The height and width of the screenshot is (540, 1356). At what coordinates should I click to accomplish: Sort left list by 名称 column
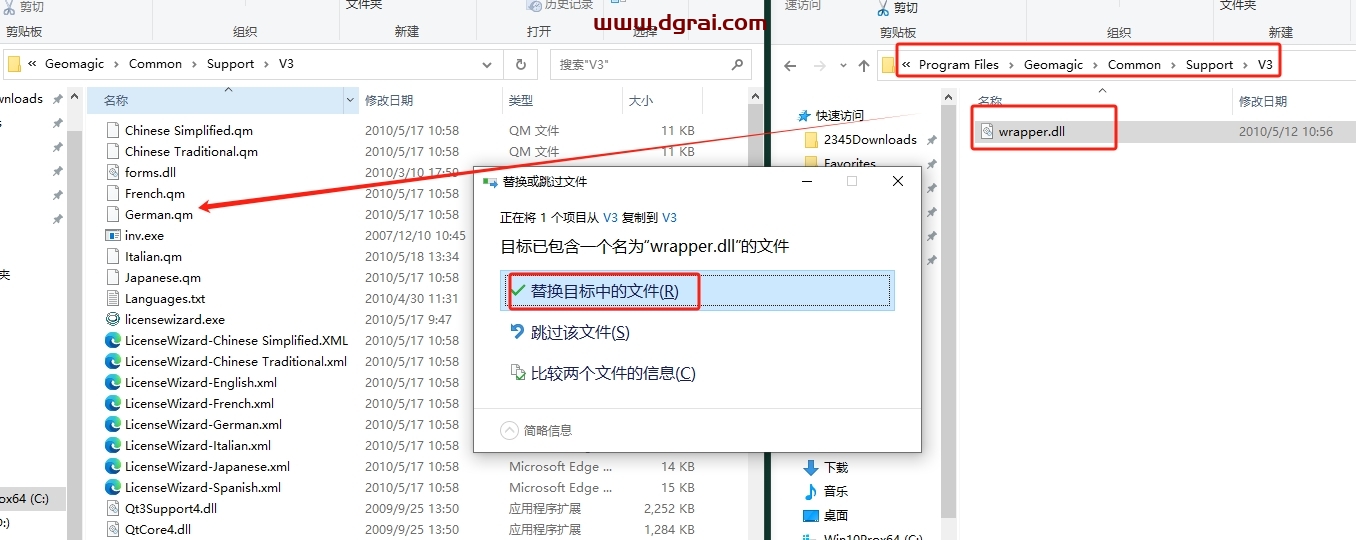(x=116, y=100)
